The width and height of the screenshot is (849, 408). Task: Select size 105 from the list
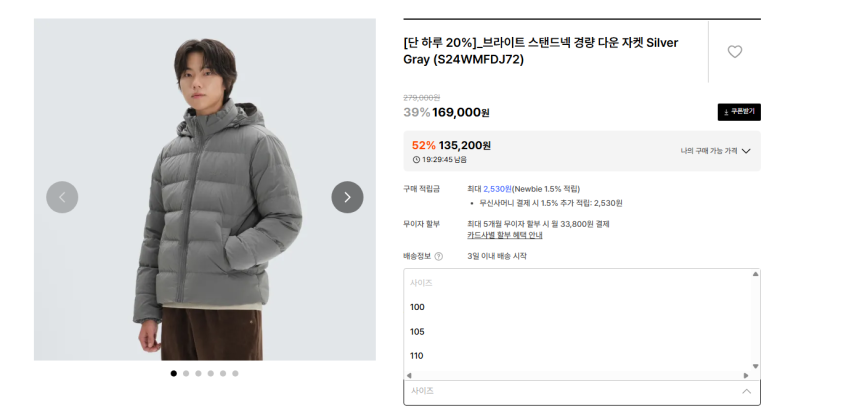(x=418, y=331)
